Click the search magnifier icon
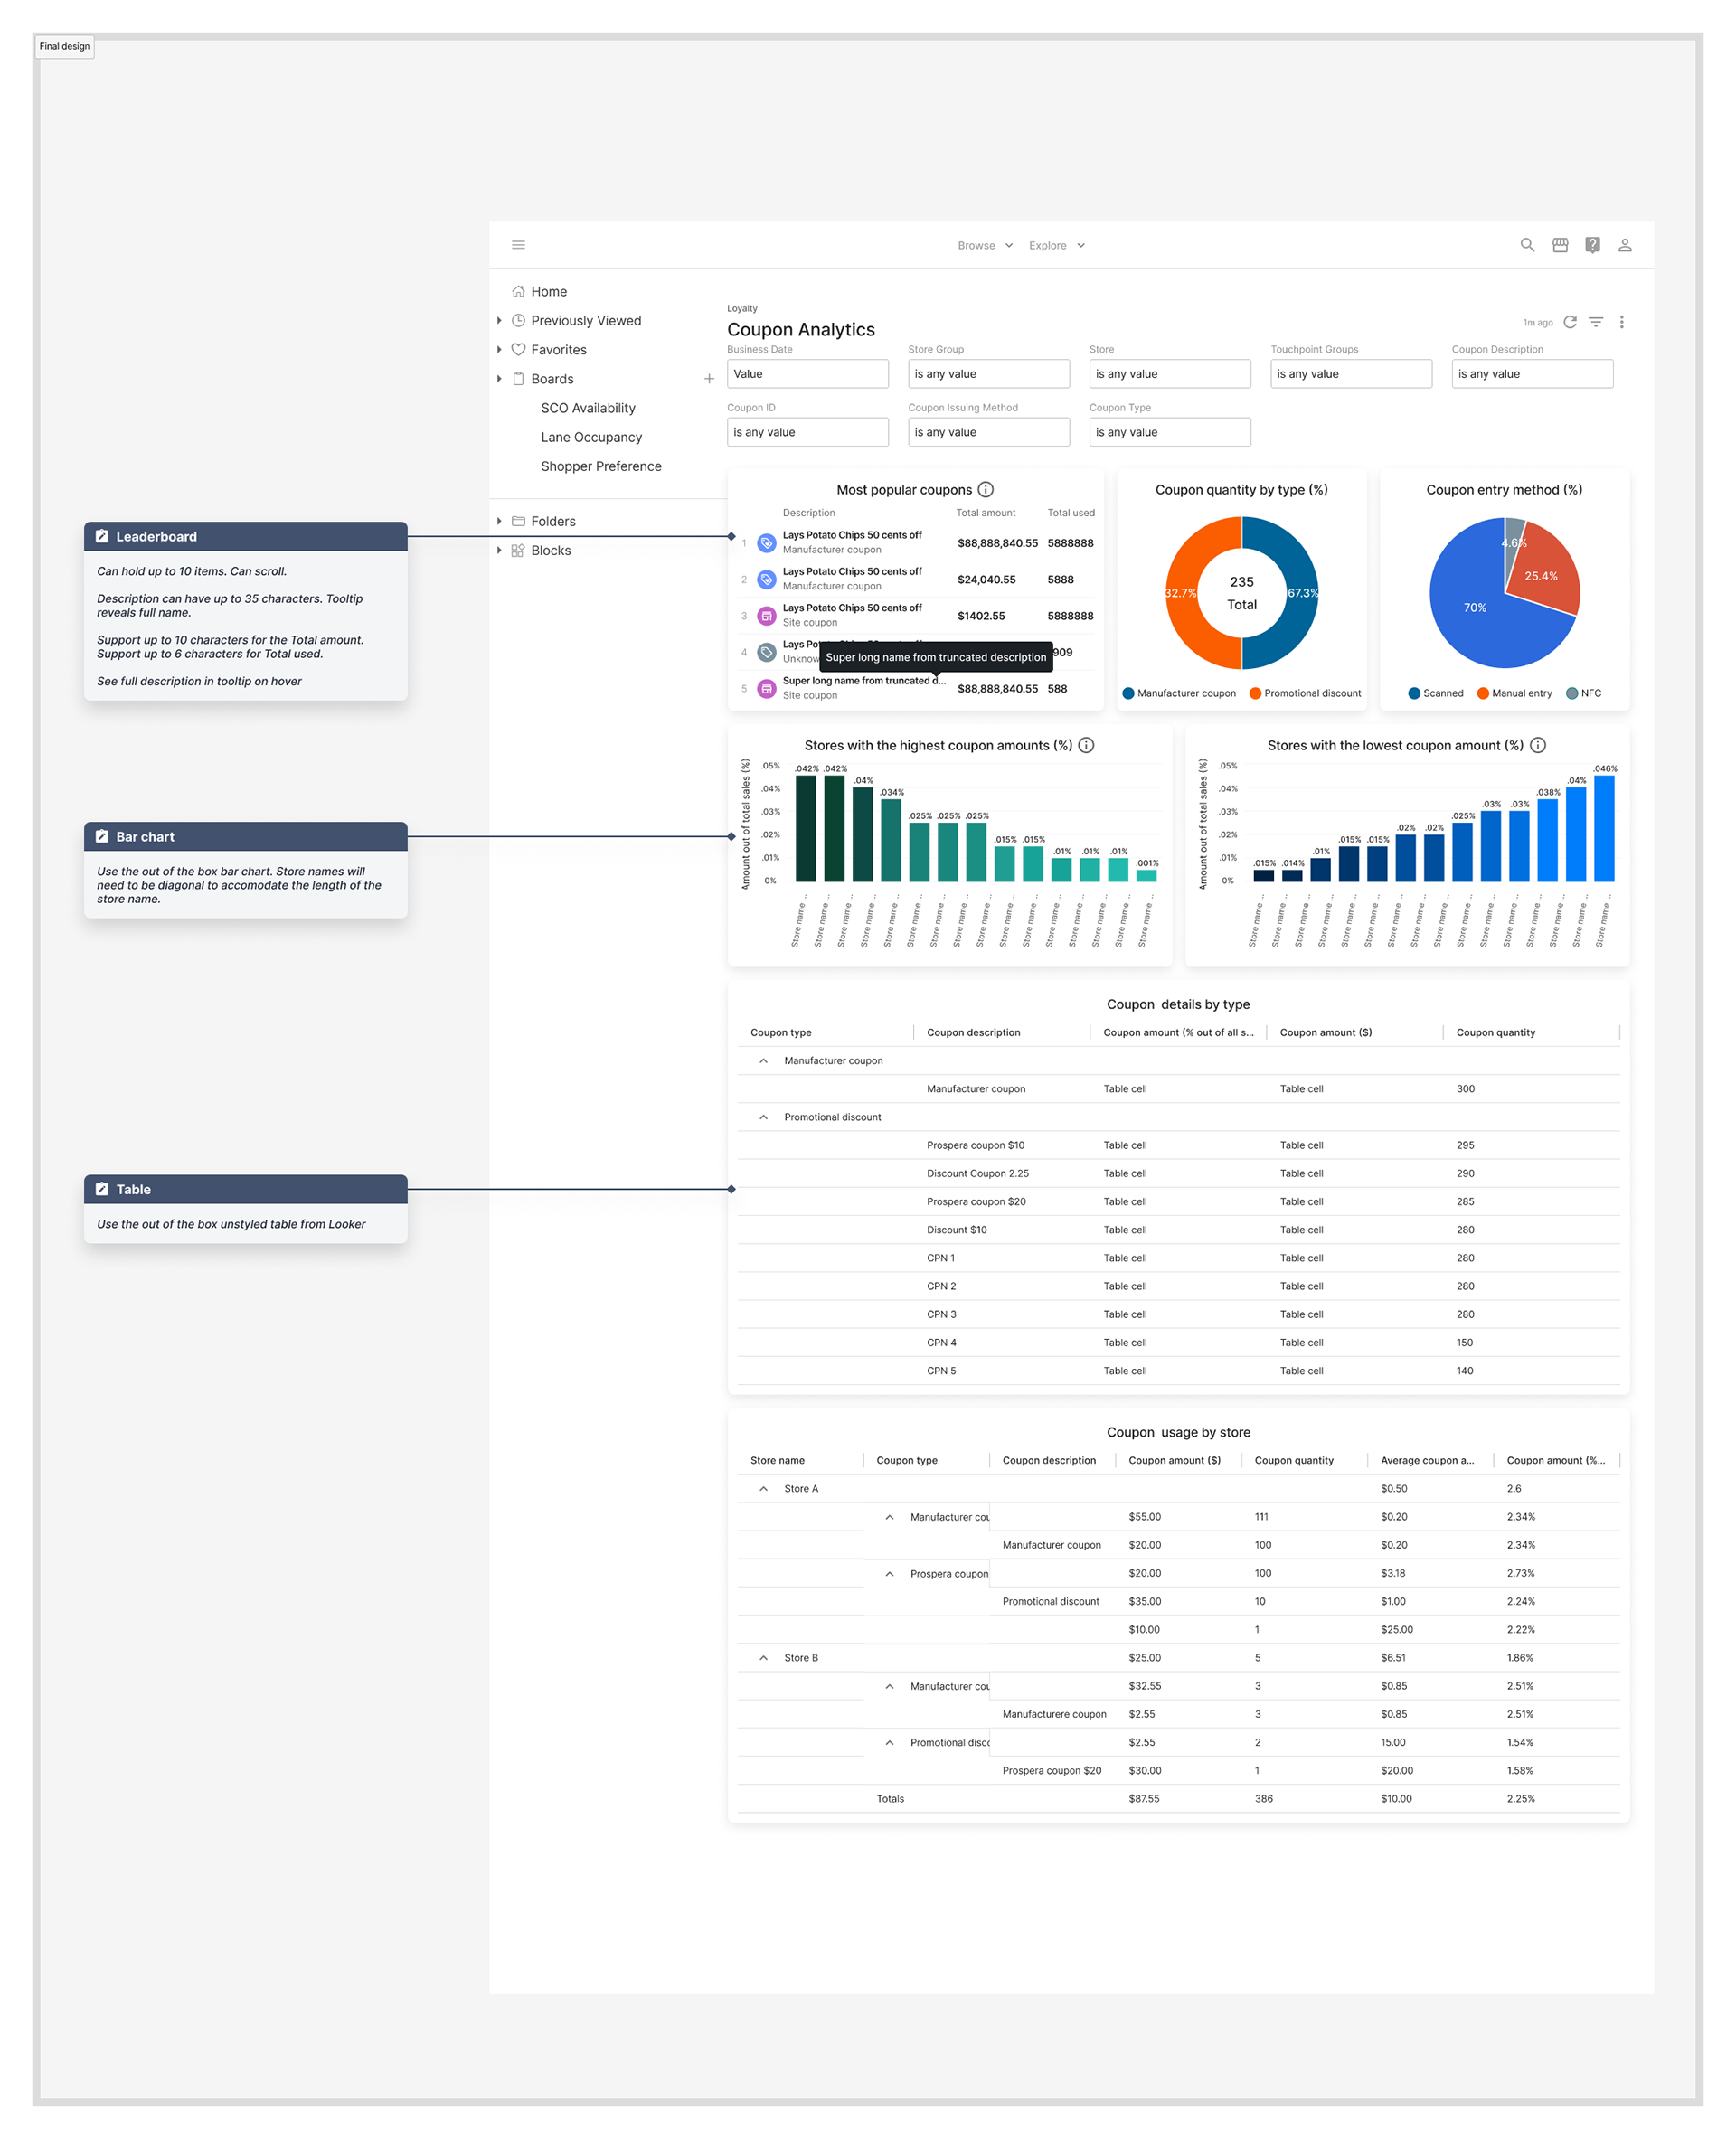Screen dimensions: 1736x2139 click(x=1527, y=245)
